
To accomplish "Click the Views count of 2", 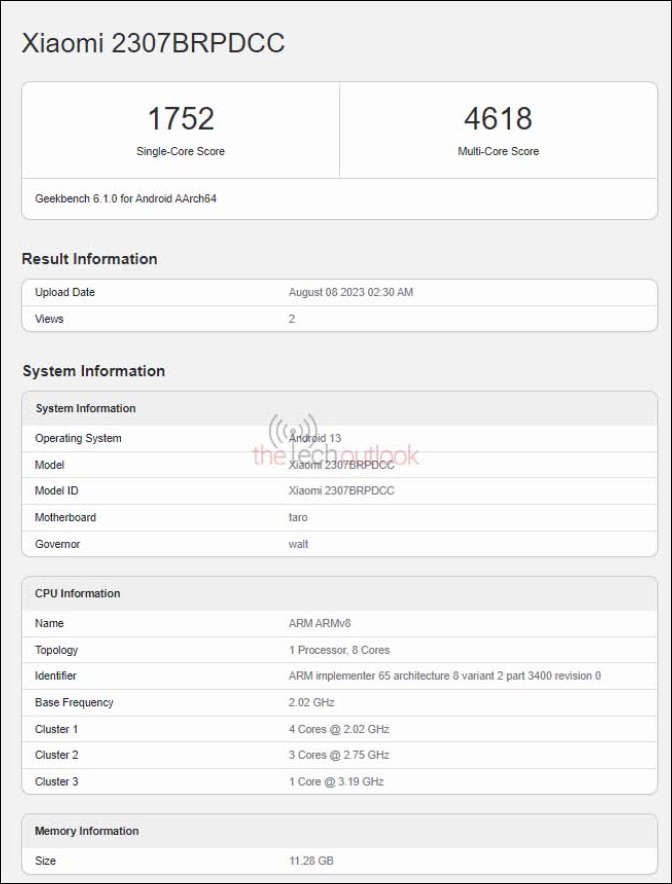I will pyautogui.click(x=291, y=319).
